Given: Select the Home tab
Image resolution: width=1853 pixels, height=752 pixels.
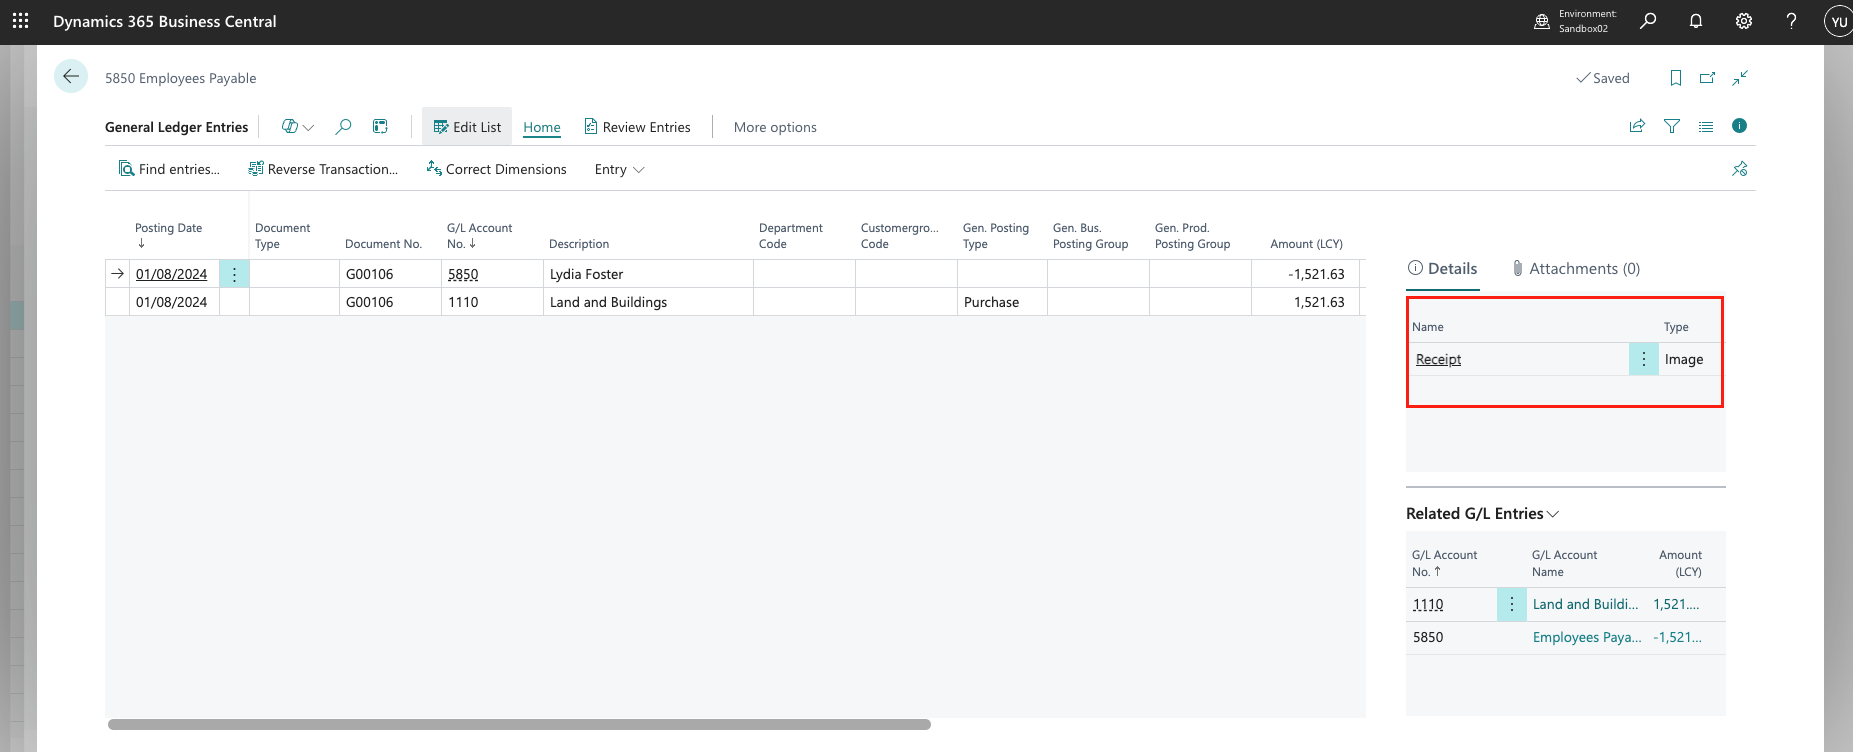Looking at the screenshot, I should 542,127.
